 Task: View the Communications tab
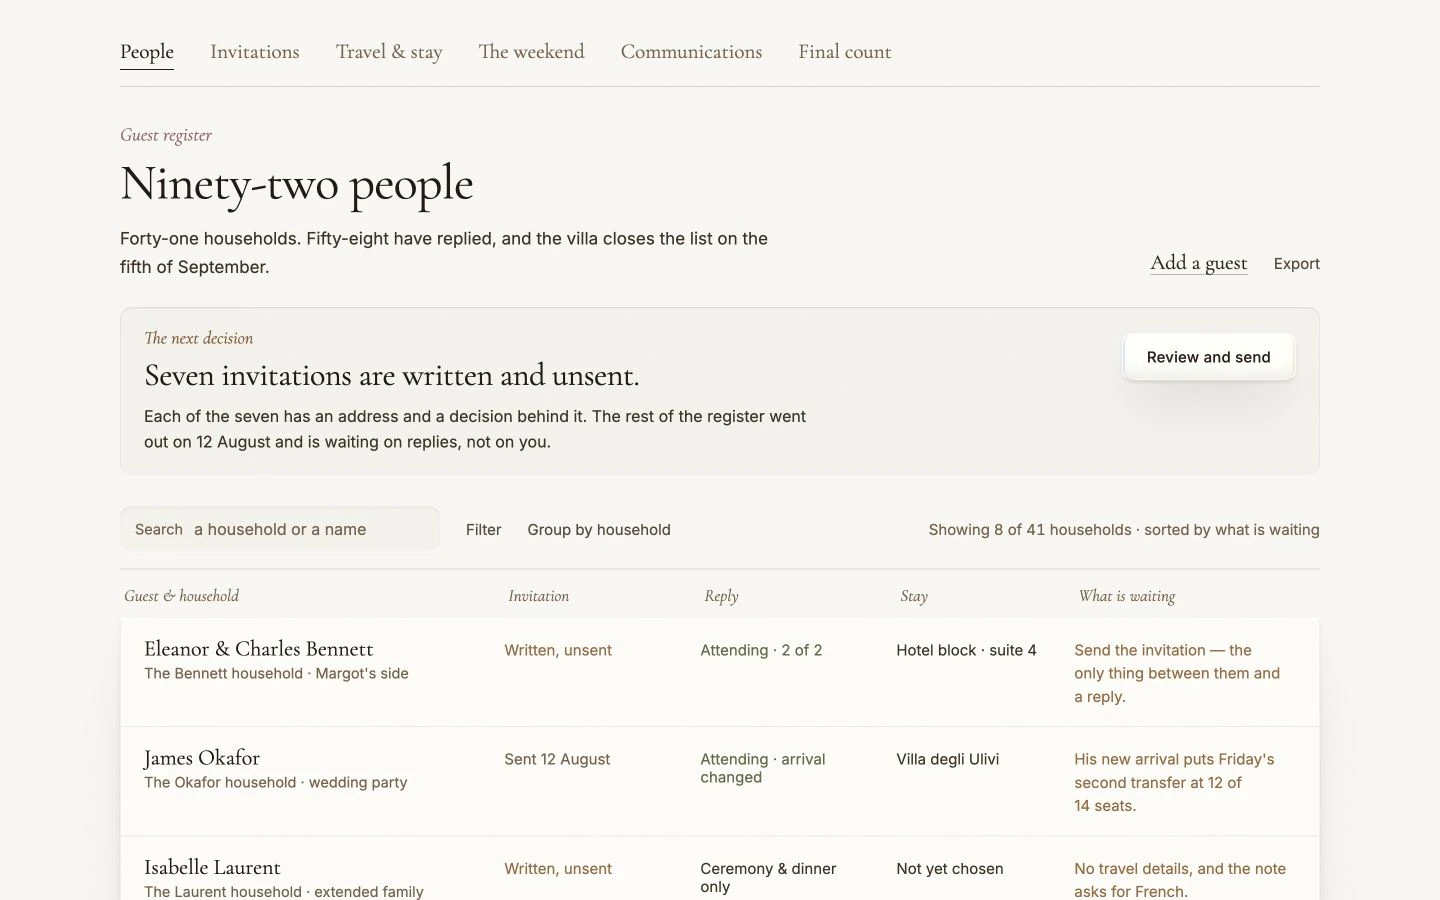tap(691, 52)
